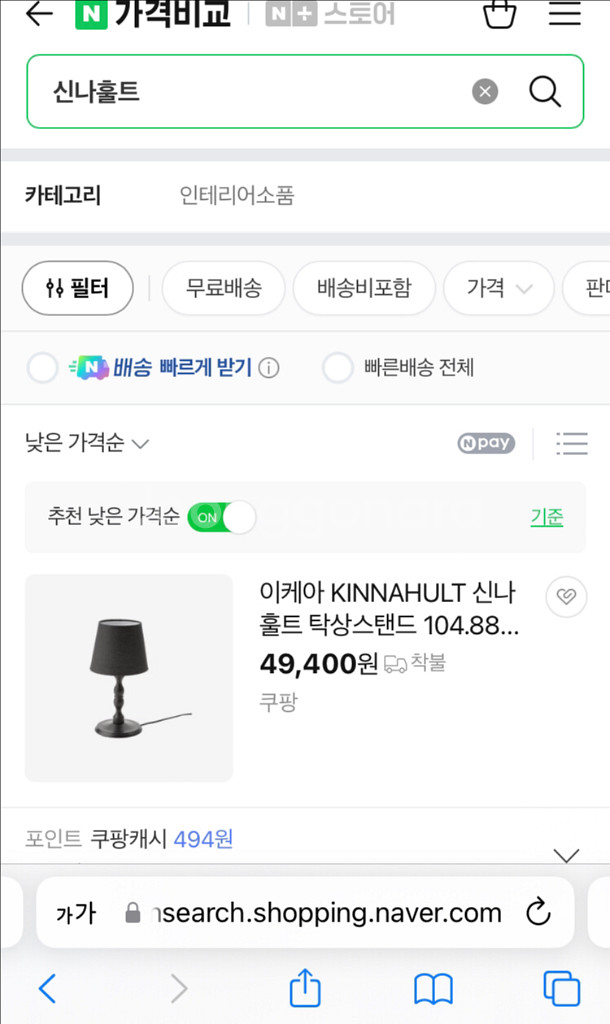Select 빠른배송 전체 radio option
The height and width of the screenshot is (1024, 610).
338,368
